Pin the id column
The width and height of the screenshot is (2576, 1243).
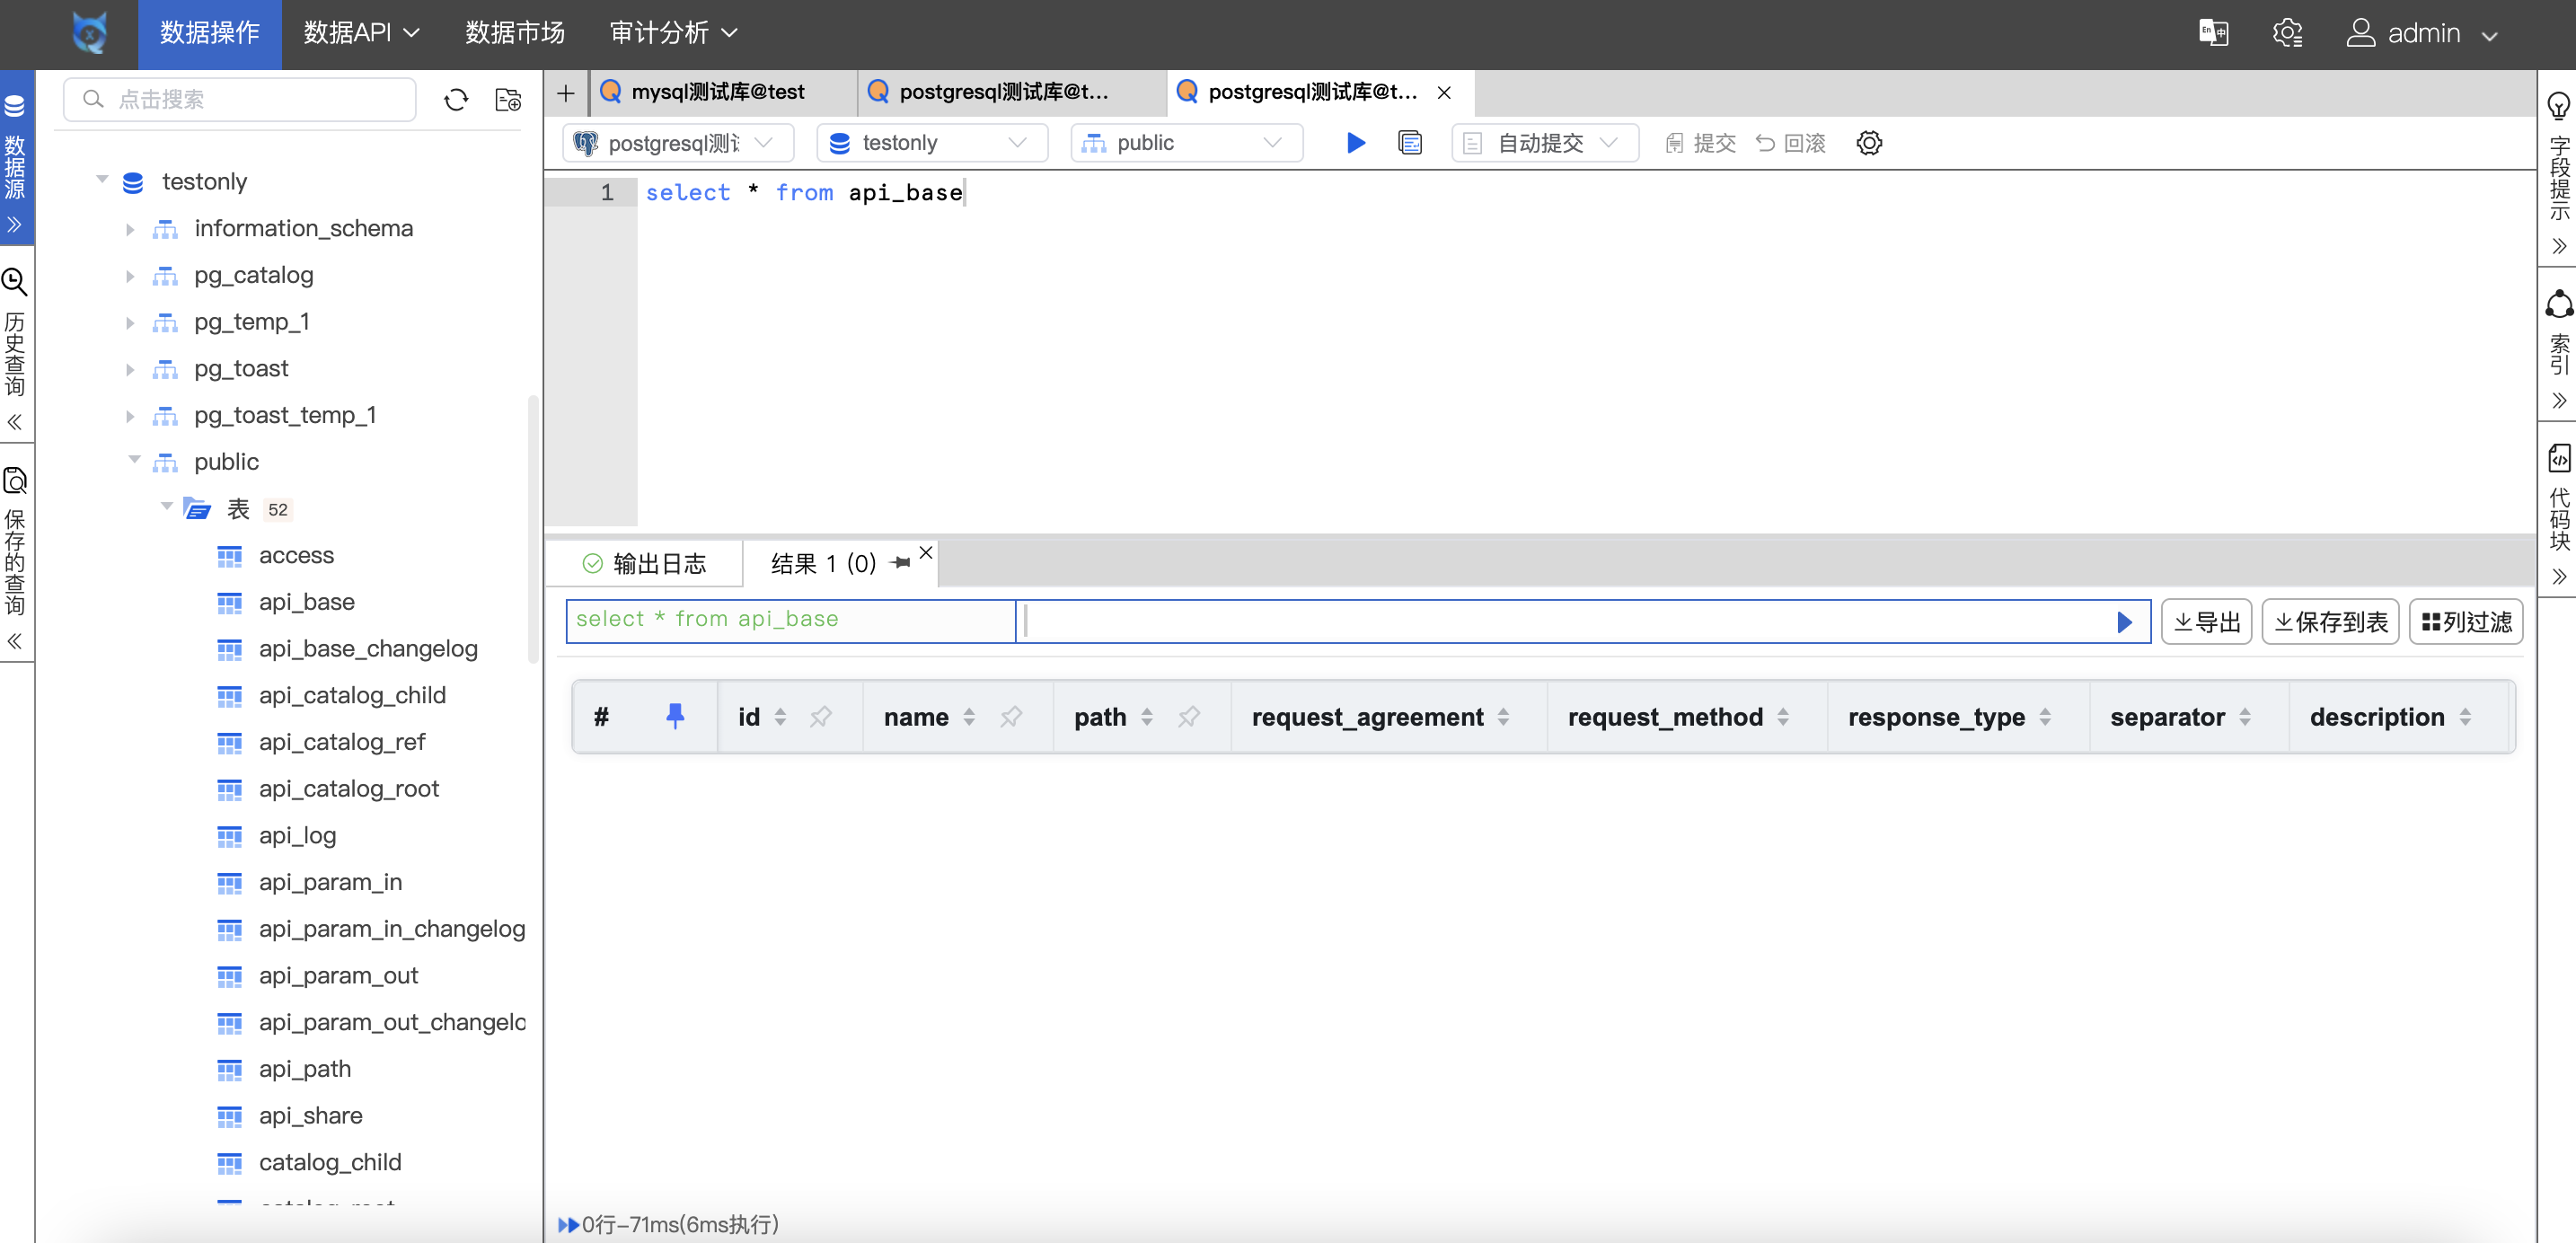821,717
